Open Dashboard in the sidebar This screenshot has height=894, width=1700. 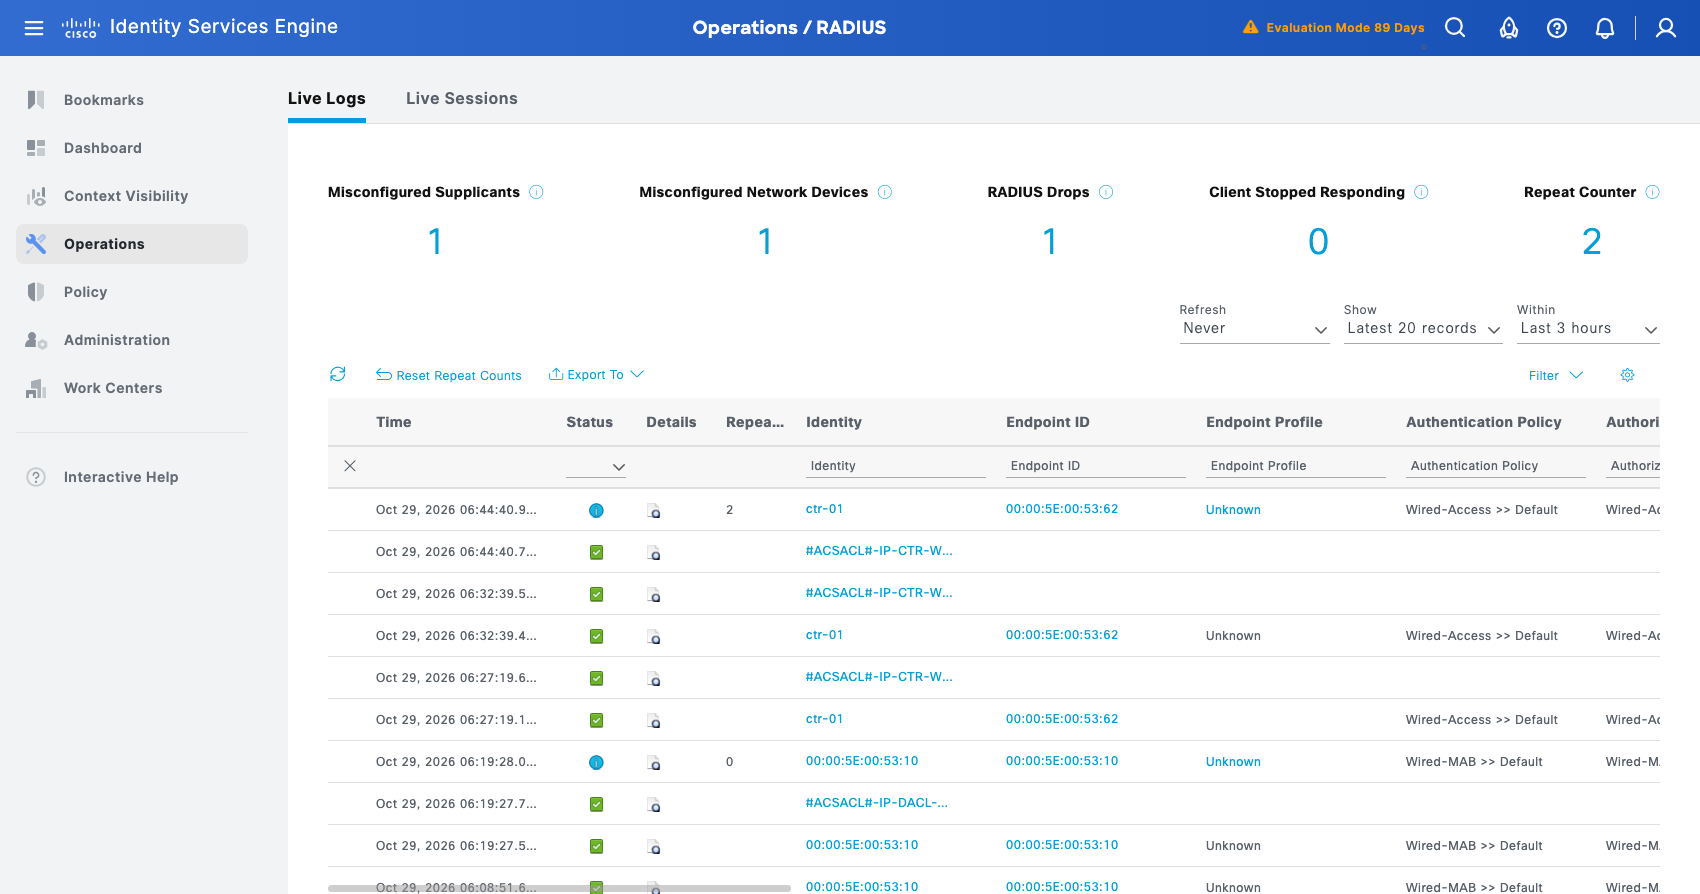(x=132, y=148)
